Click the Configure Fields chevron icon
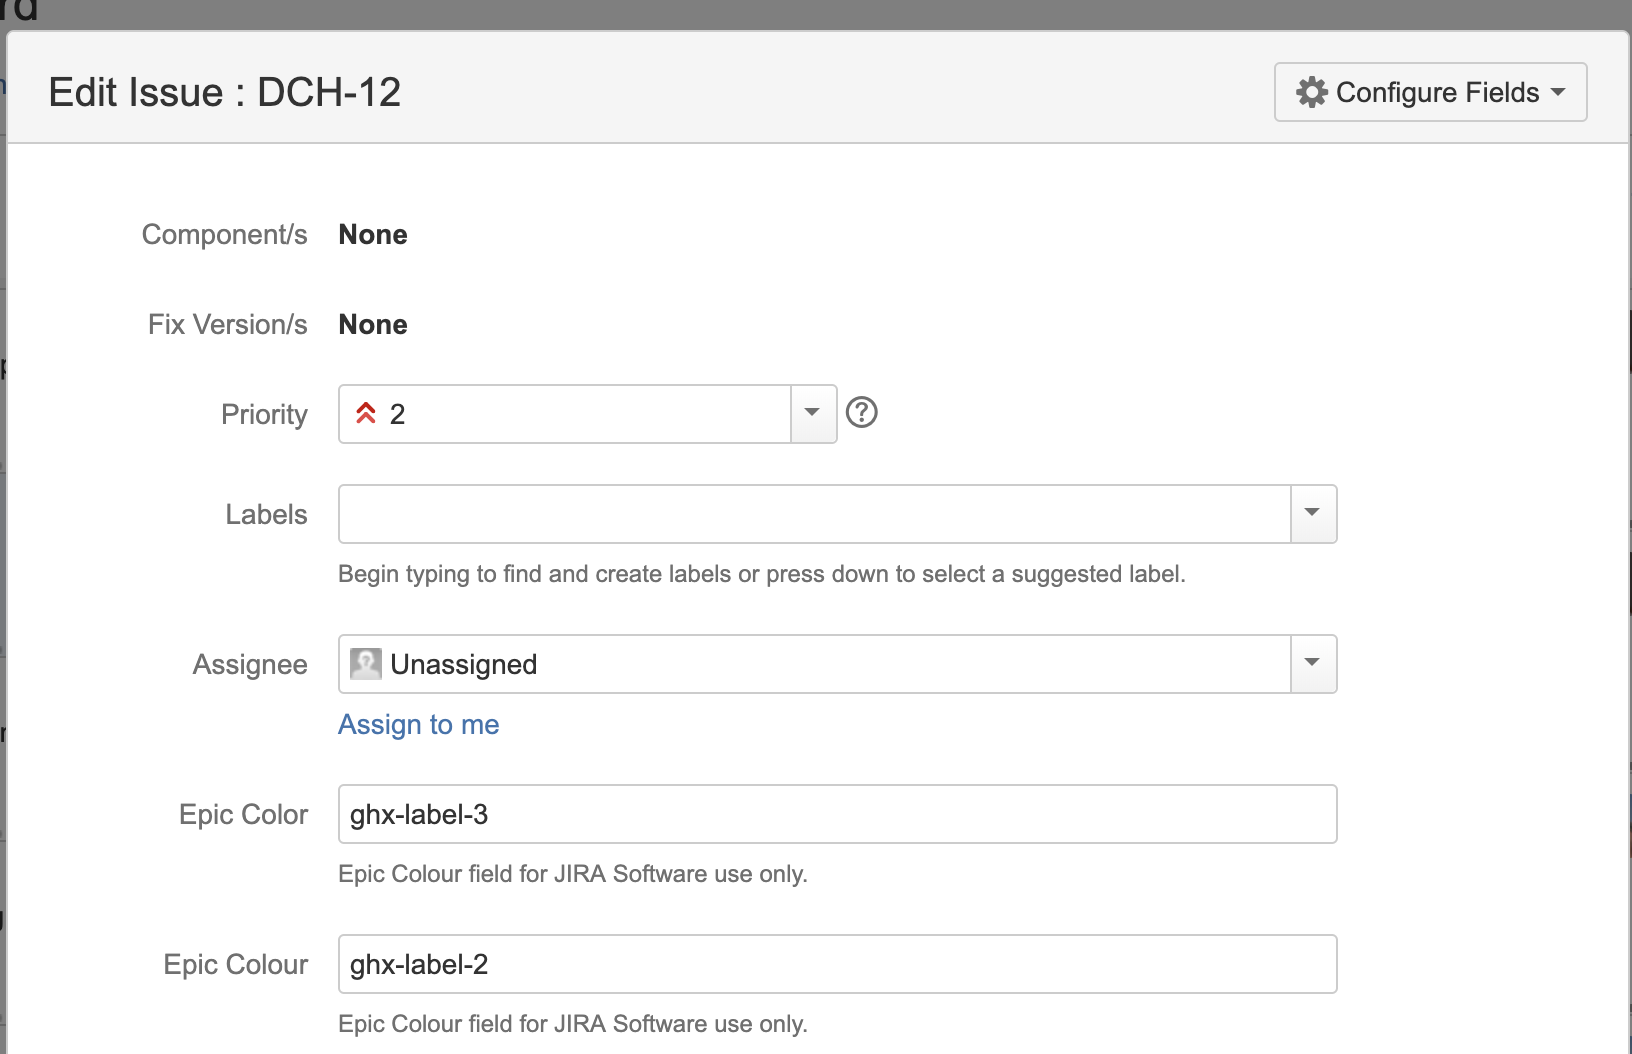The width and height of the screenshot is (1632, 1054). pyautogui.click(x=1559, y=92)
